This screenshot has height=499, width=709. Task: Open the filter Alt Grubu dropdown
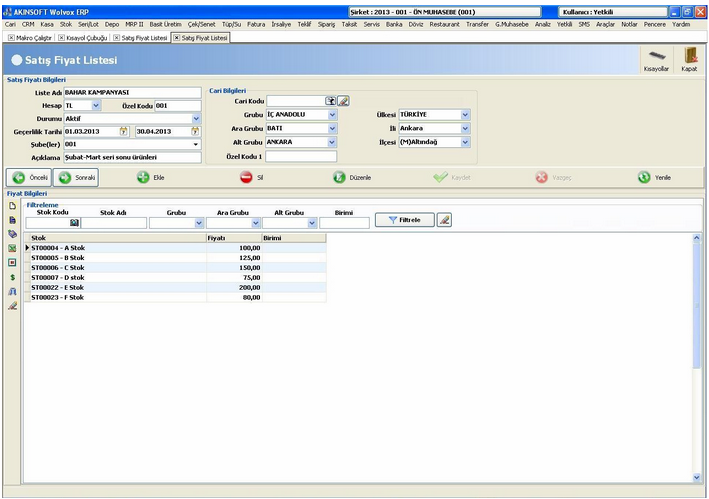pos(312,223)
